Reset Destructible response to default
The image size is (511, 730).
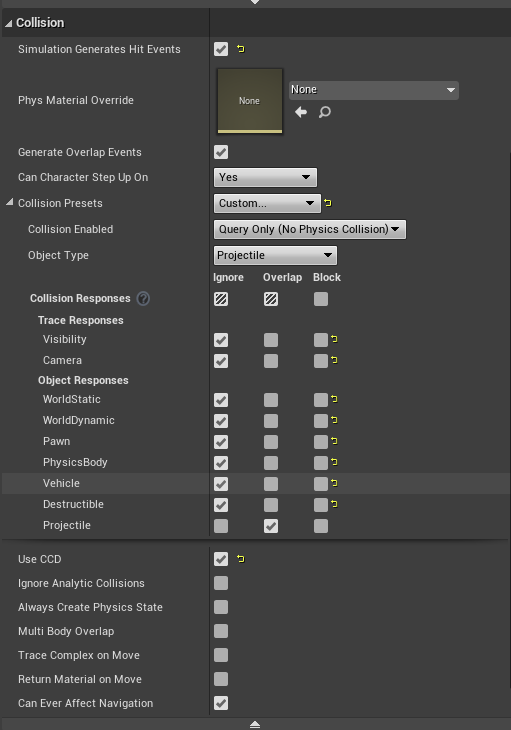point(334,504)
